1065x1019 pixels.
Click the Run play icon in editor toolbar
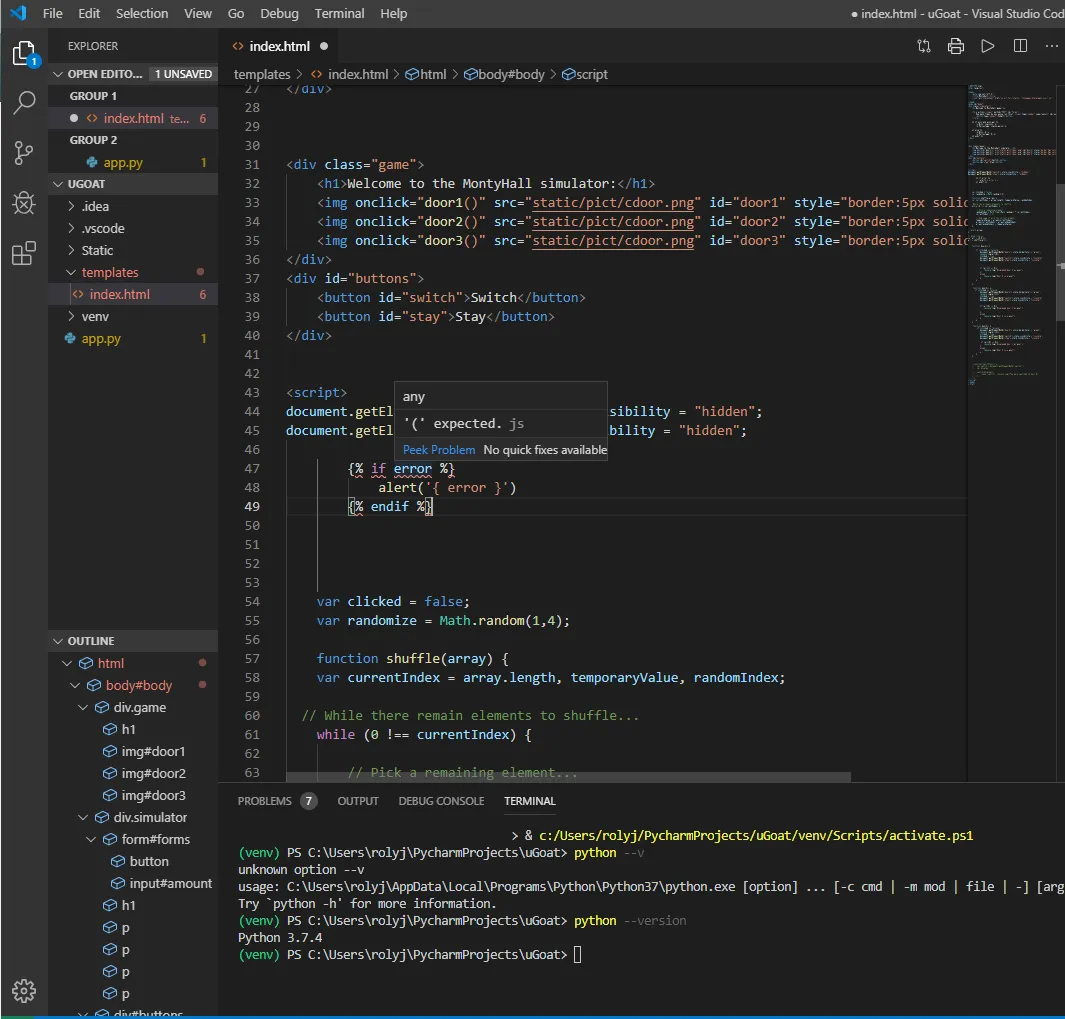pyautogui.click(x=987, y=46)
